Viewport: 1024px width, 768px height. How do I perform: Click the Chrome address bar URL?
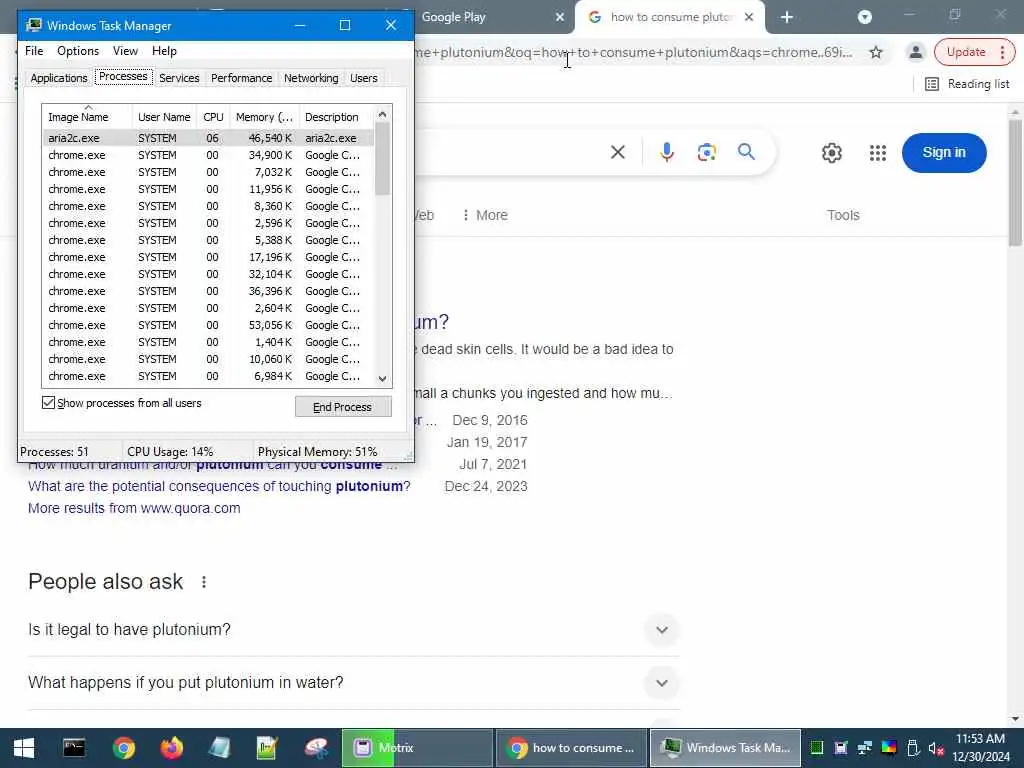633,52
